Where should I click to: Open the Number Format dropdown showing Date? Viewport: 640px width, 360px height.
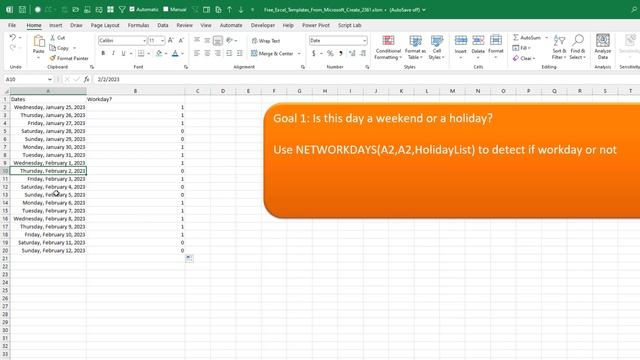(x=364, y=41)
